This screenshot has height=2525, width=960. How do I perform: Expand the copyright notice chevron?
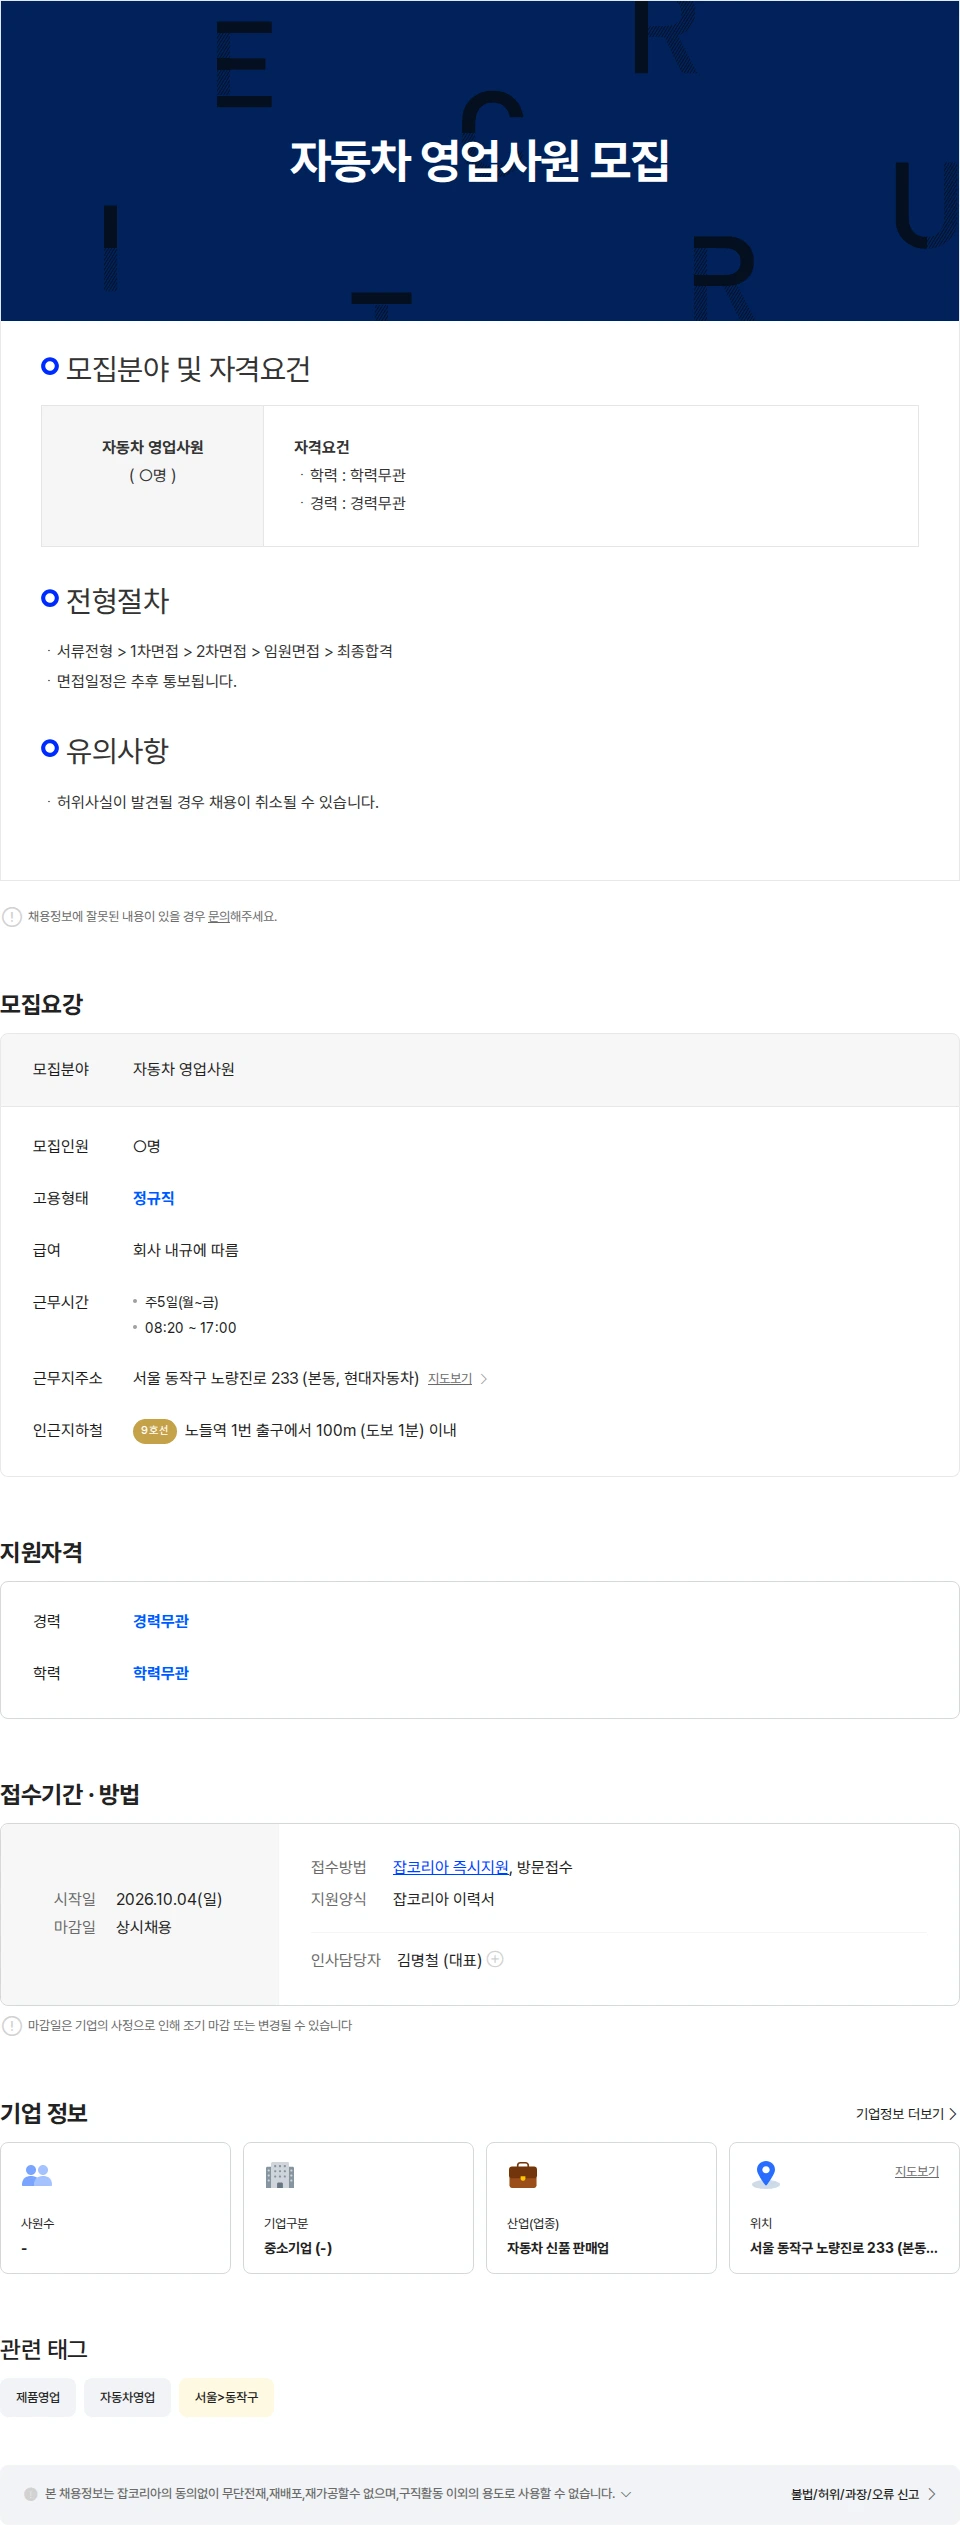click(626, 2494)
